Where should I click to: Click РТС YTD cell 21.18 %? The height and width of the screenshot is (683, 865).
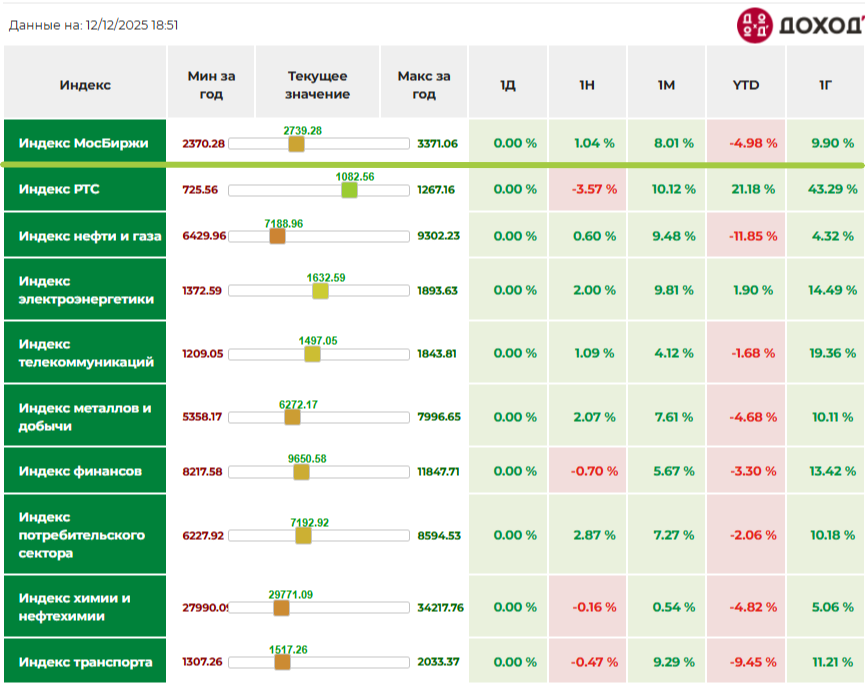click(746, 189)
